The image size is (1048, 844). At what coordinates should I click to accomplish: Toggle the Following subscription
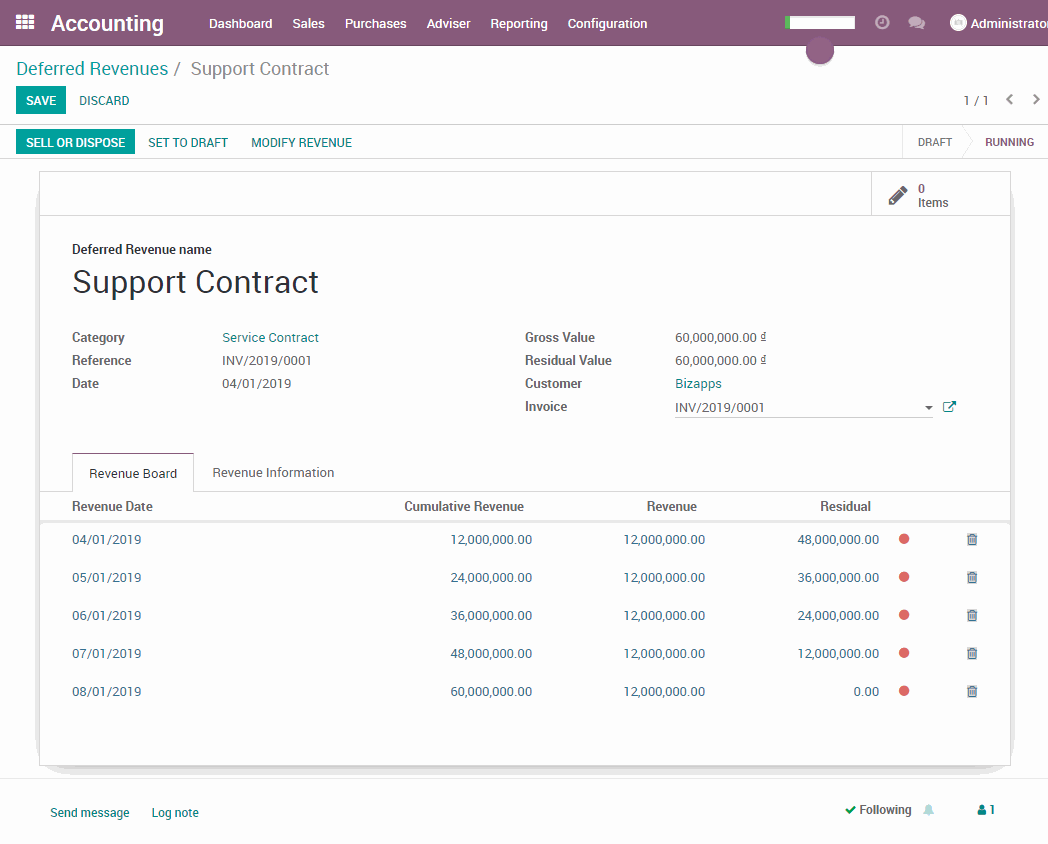[x=878, y=810]
